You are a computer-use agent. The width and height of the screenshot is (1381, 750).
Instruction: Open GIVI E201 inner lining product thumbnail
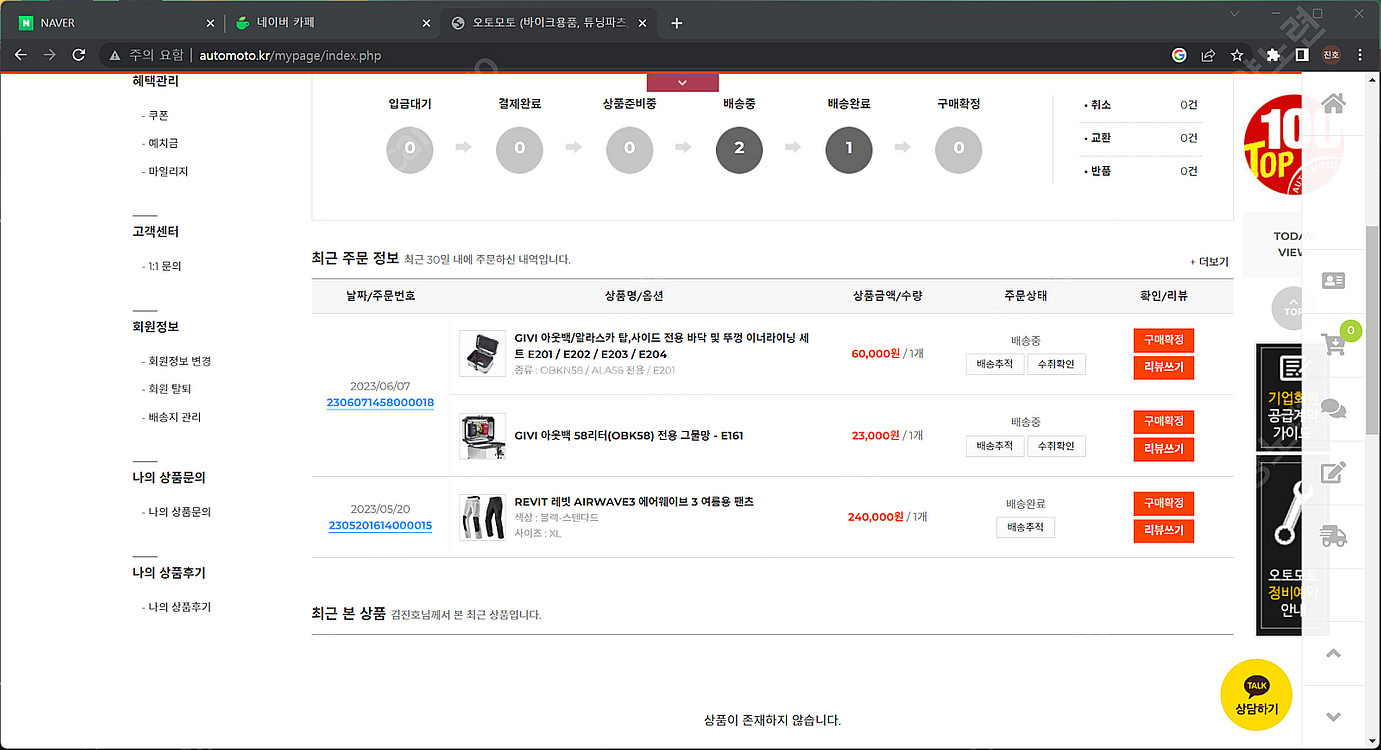click(483, 354)
